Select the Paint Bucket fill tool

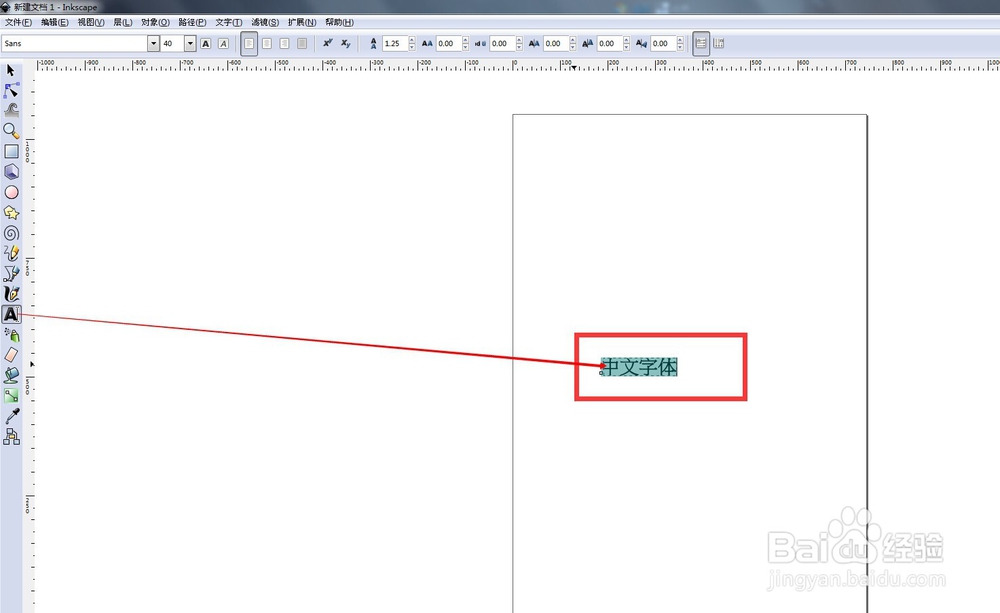coord(11,376)
